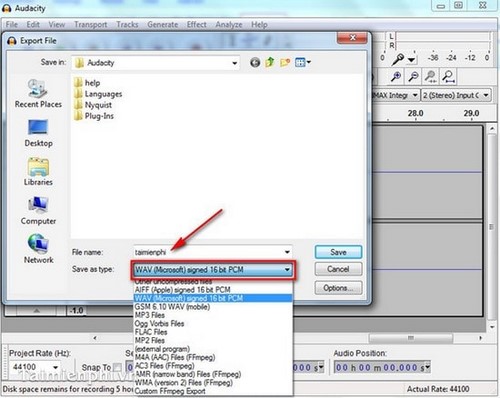Screen dimensions: 500x398
Task: Choose Ogg Vorbis Files format
Action: [213, 323]
